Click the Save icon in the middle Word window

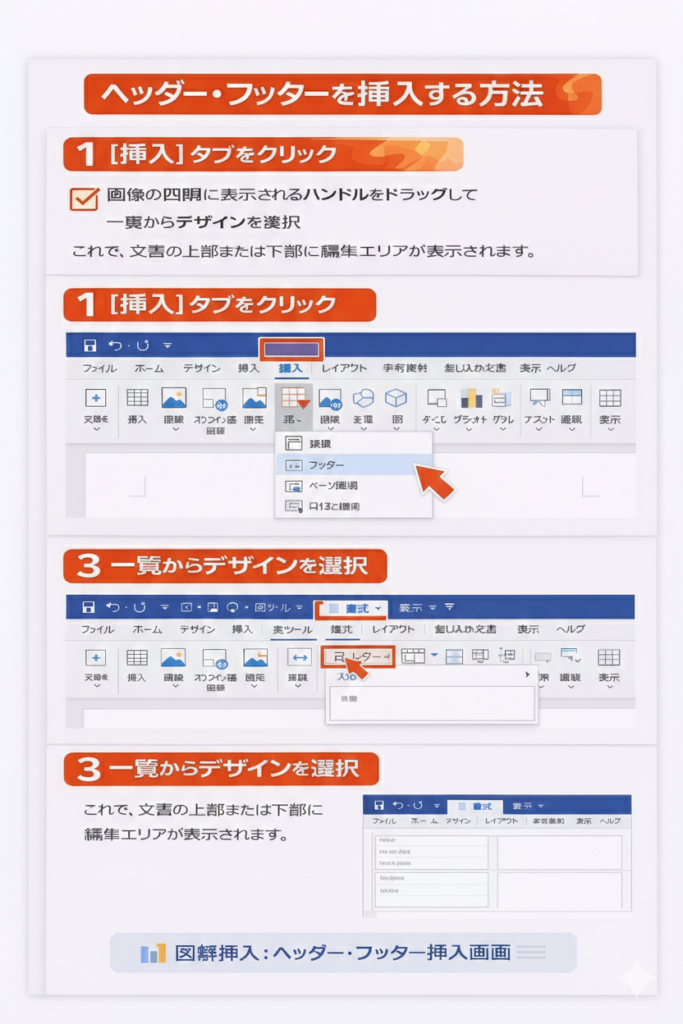89,607
